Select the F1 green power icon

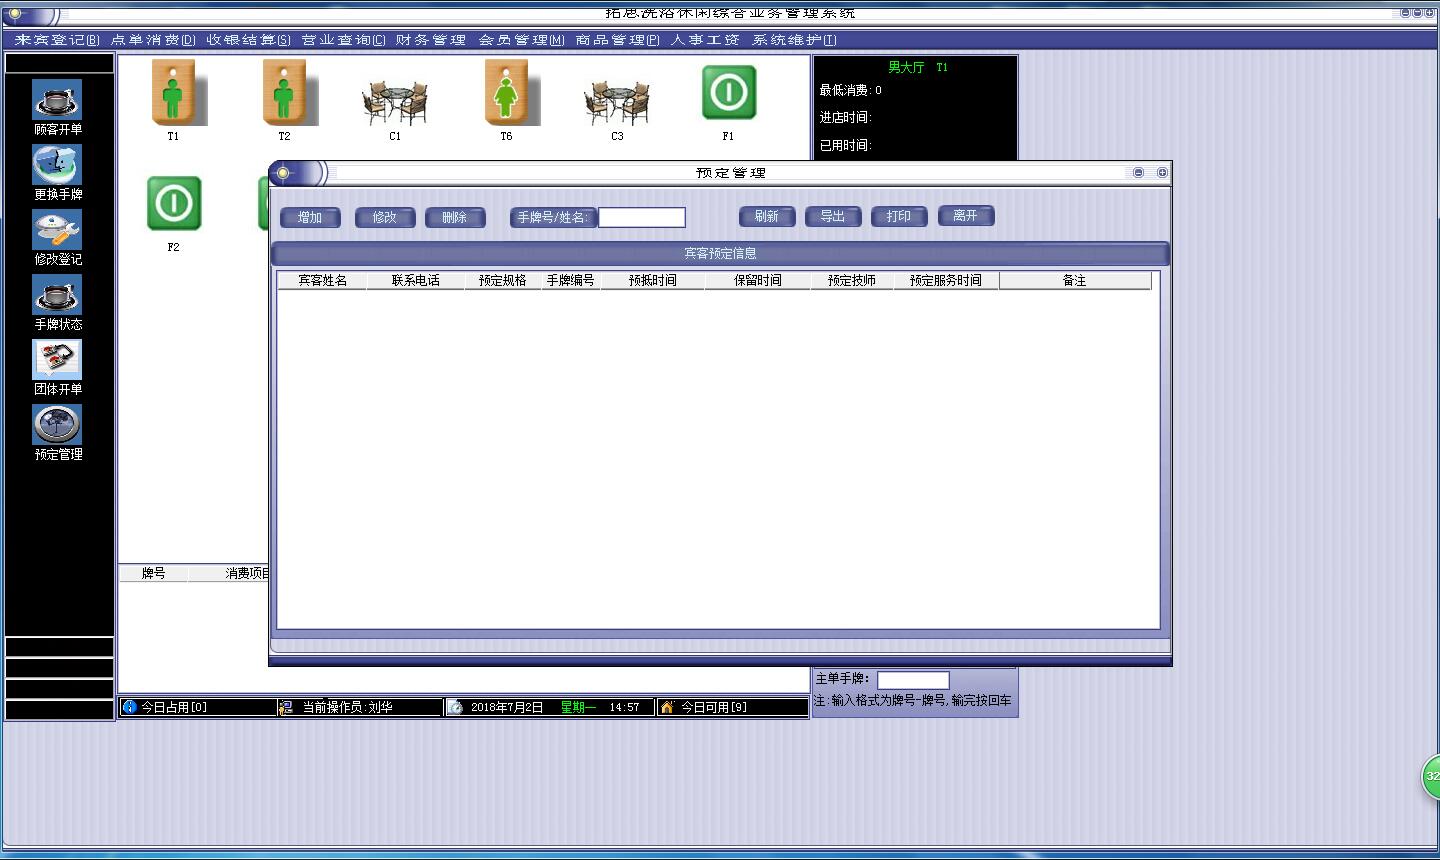point(729,92)
